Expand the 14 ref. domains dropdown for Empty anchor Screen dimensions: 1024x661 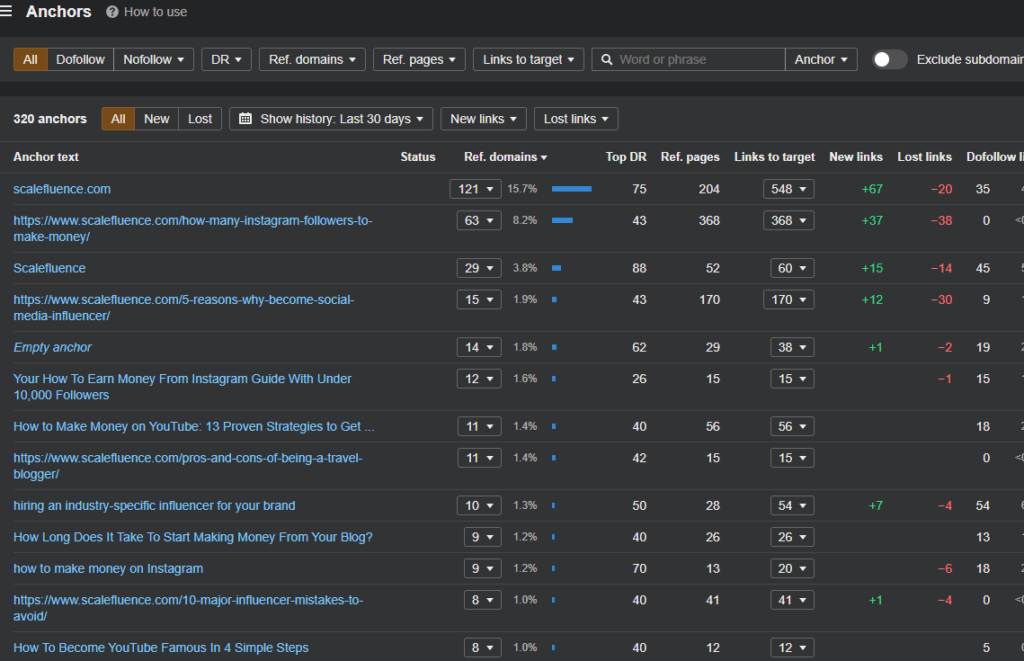point(479,347)
